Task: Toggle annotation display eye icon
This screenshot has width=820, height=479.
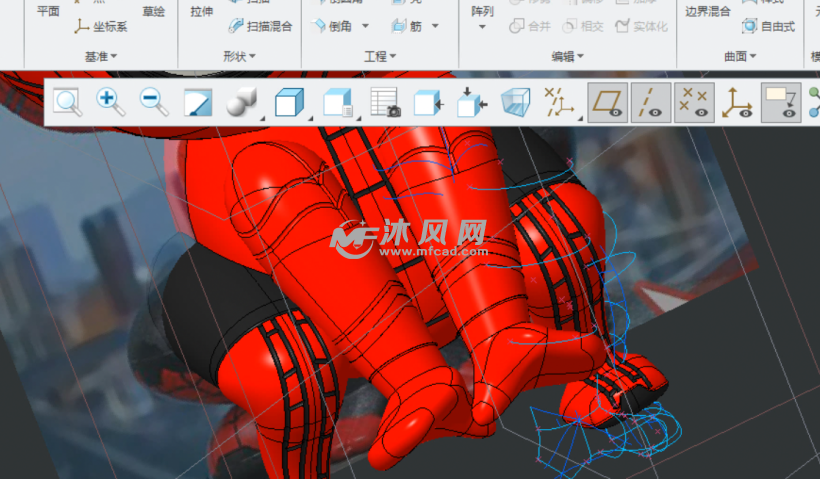Action: pos(781,102)
